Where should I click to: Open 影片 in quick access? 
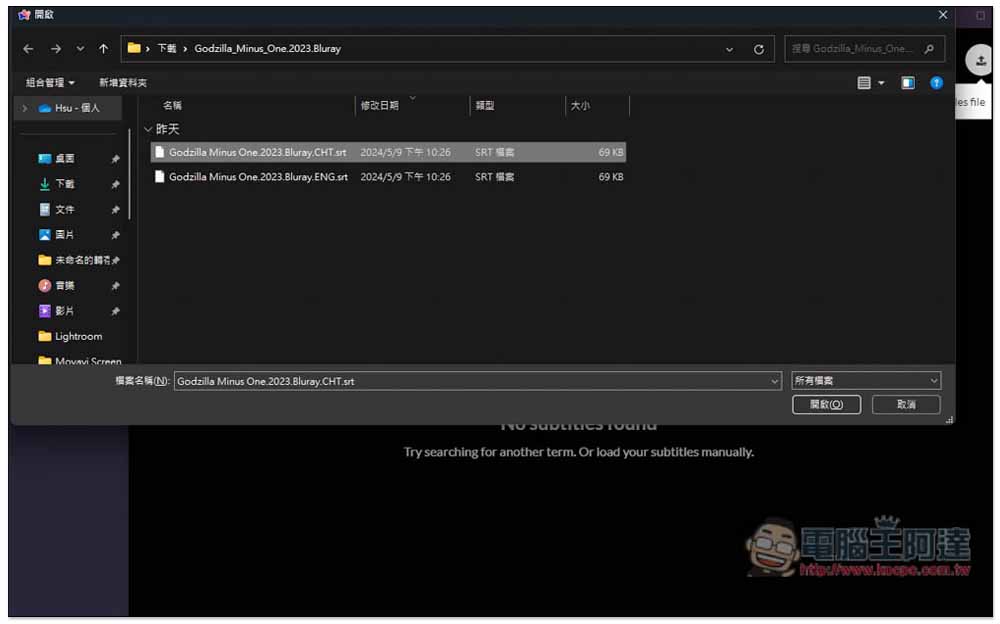pyautogui.click(x=64, y=311)
